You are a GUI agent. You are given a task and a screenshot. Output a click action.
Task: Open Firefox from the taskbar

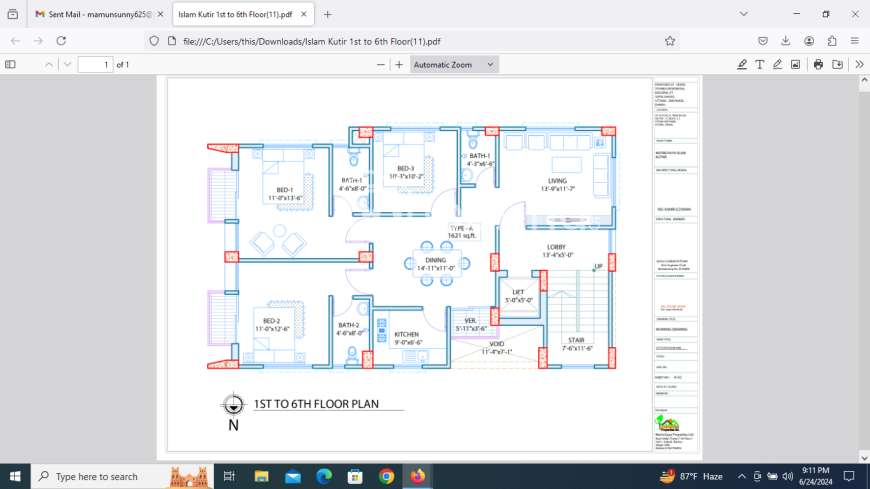pos(418,476)
